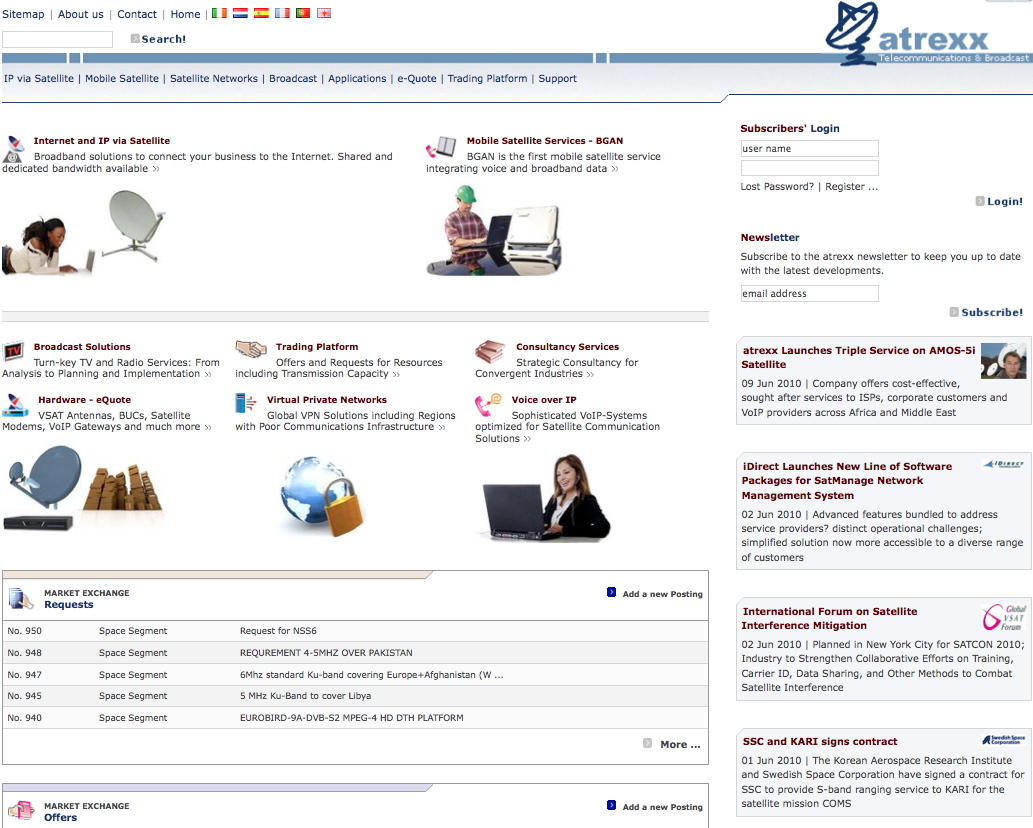This screenshot has height=828, width=1033.
Task: Open IP via Satellite menu item
Action: tap(39, 79)
